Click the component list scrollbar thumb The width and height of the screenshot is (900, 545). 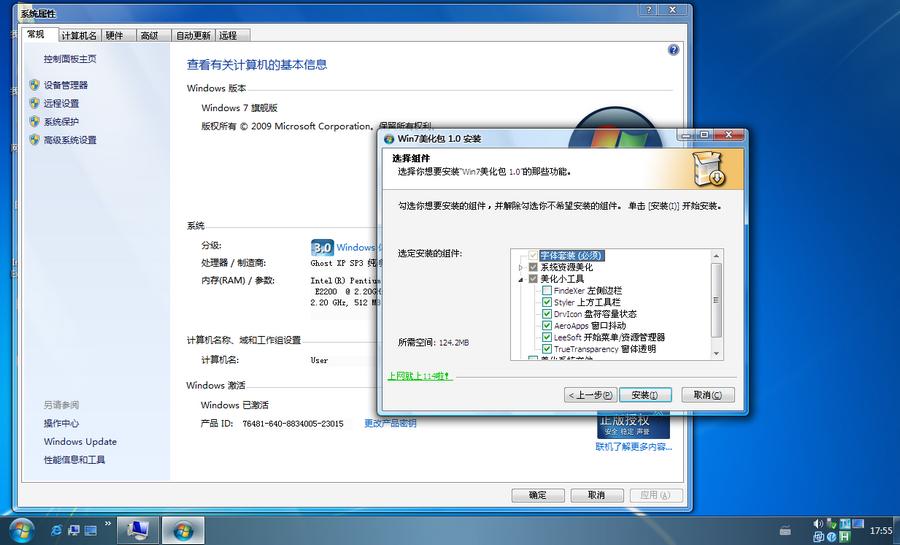point(716,299)
